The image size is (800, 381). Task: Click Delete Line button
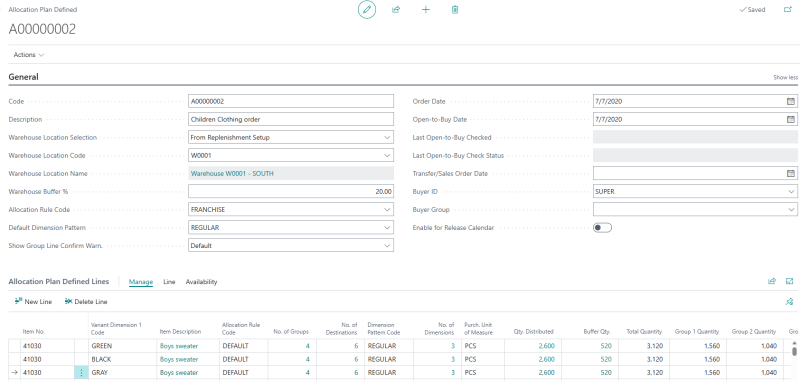86,301
